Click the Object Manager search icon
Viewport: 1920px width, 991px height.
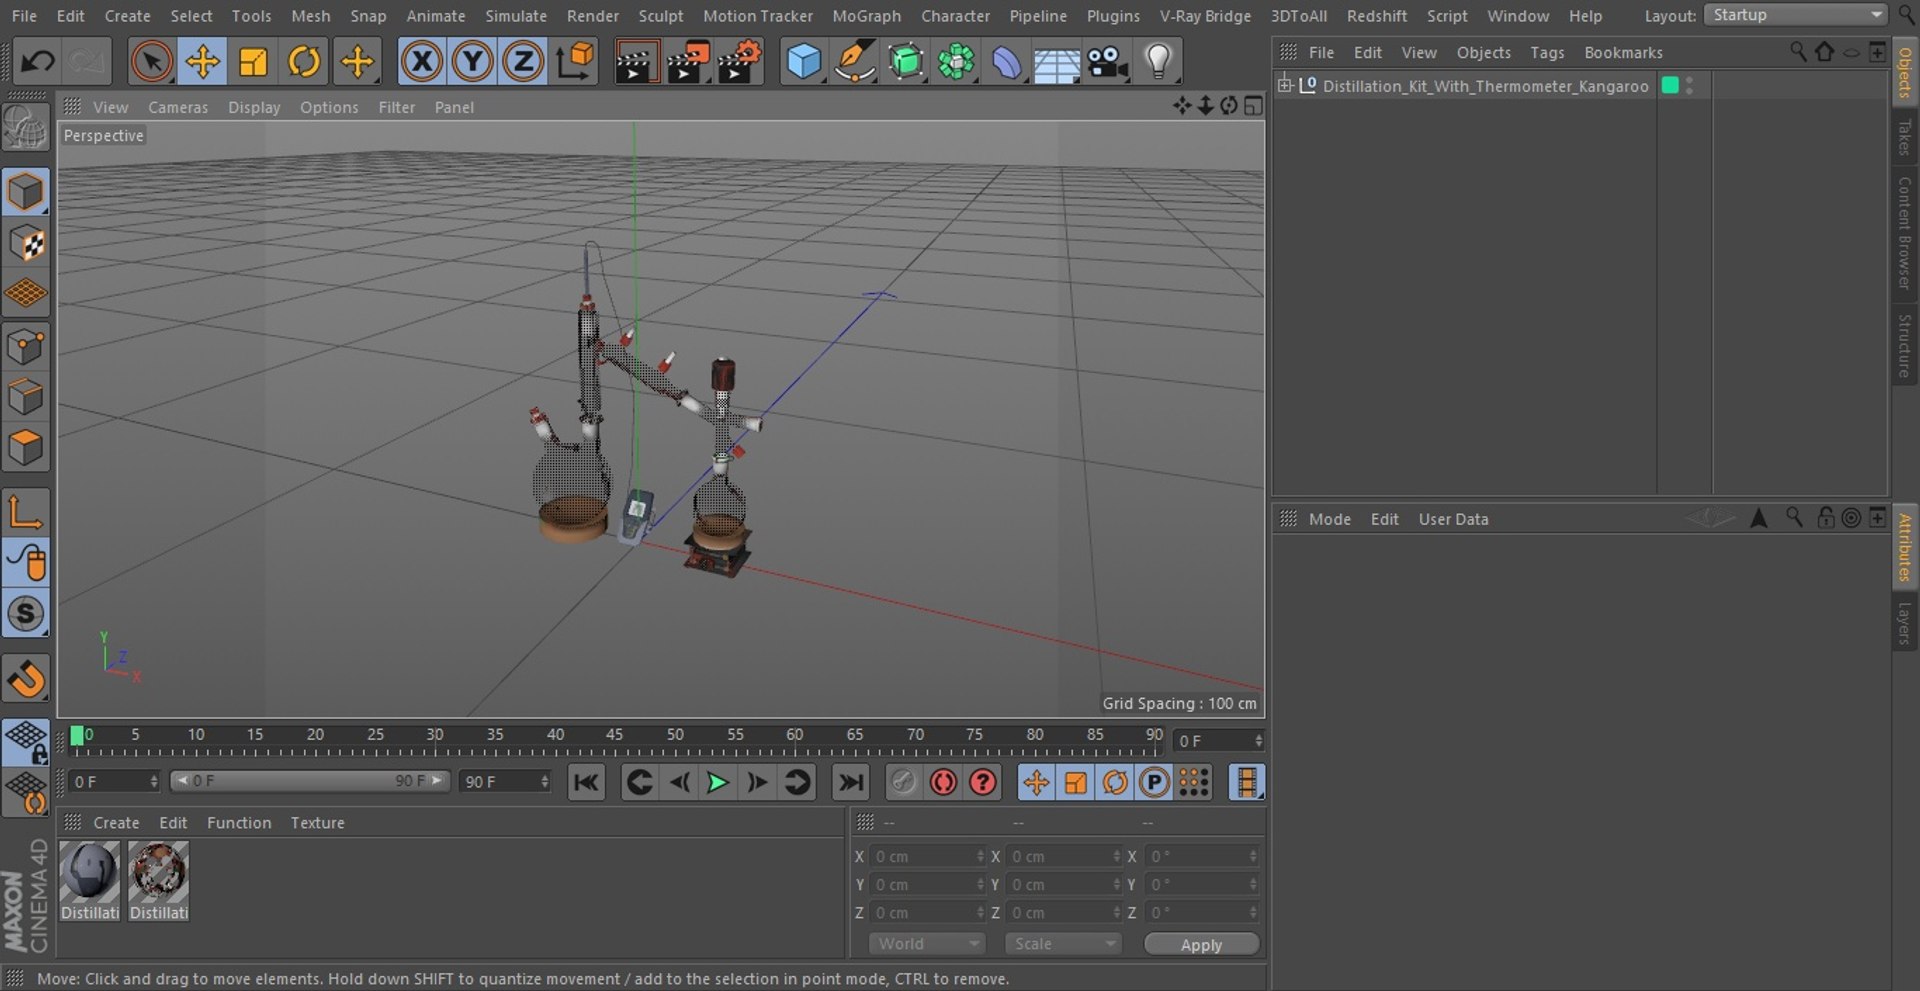[x=1798, y=52]
